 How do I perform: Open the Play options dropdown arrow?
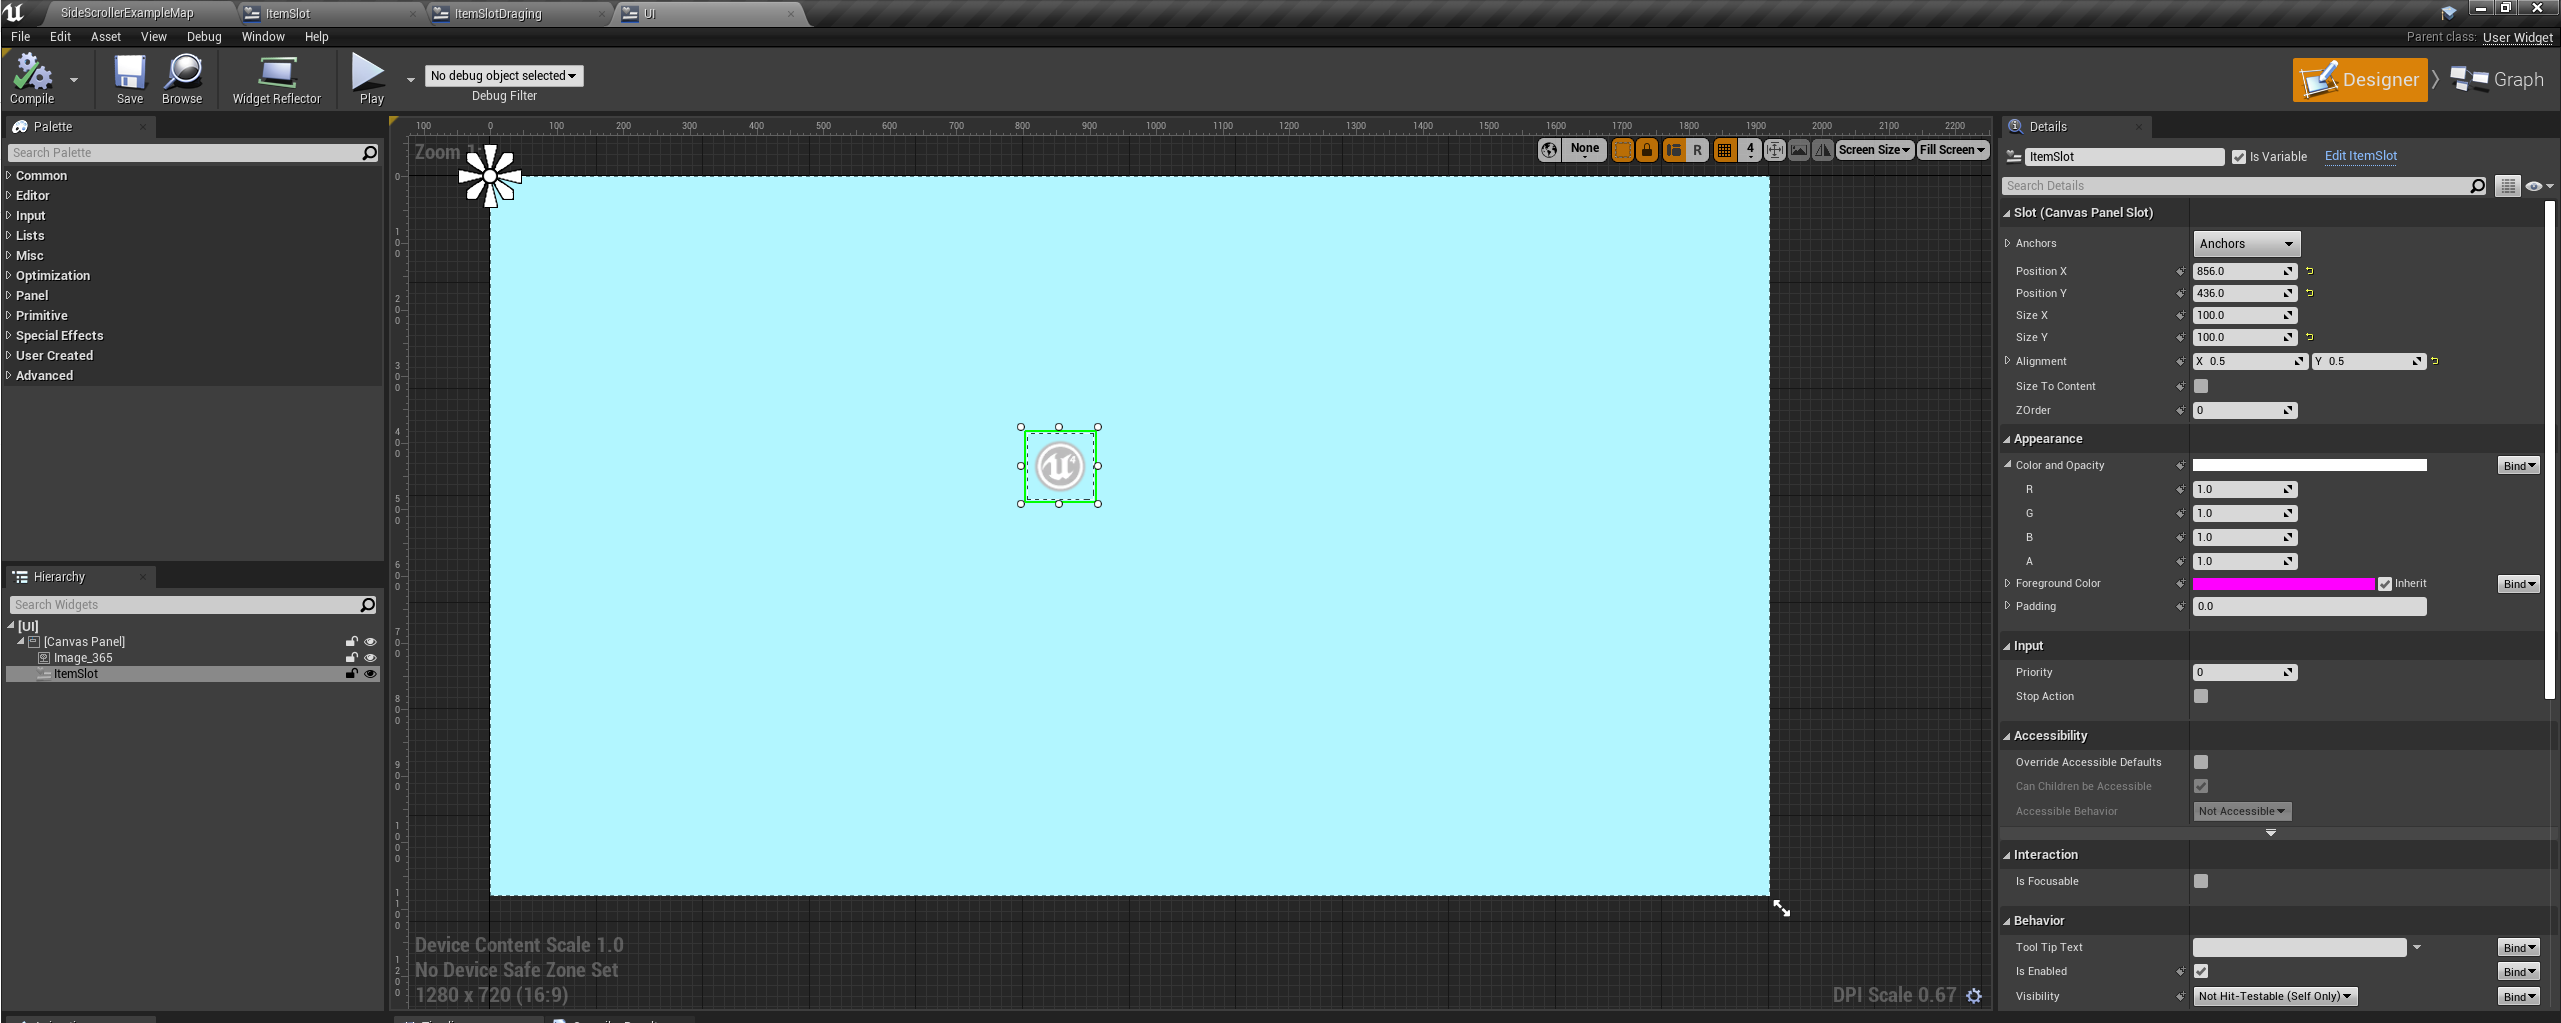coord(410,79)
